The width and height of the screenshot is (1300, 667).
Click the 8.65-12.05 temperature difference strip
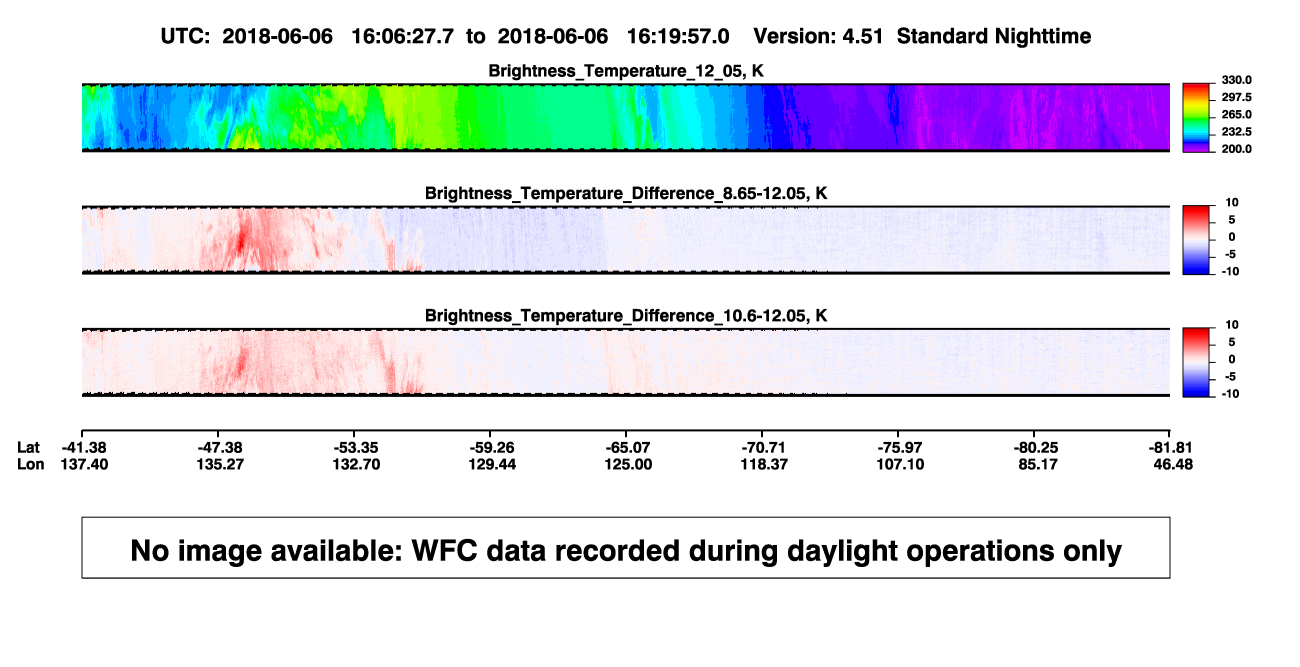[626, 239]
